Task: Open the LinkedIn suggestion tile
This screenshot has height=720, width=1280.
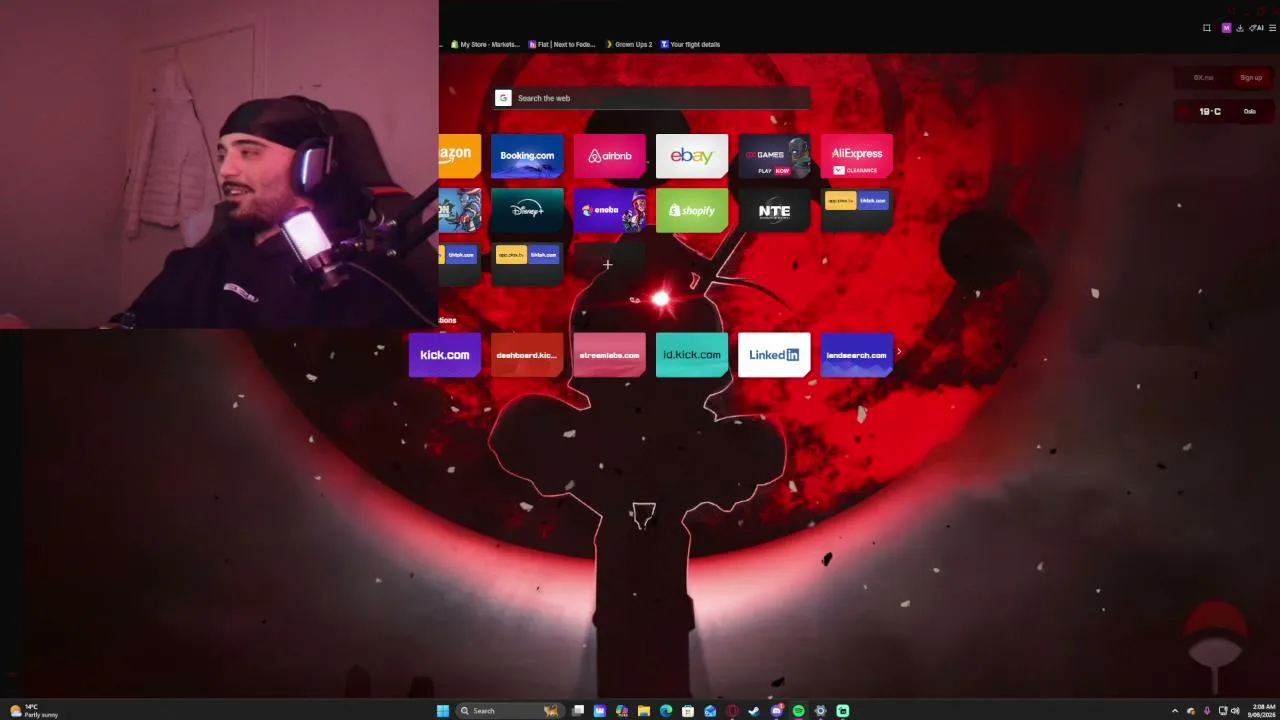Action: [774, 355]
